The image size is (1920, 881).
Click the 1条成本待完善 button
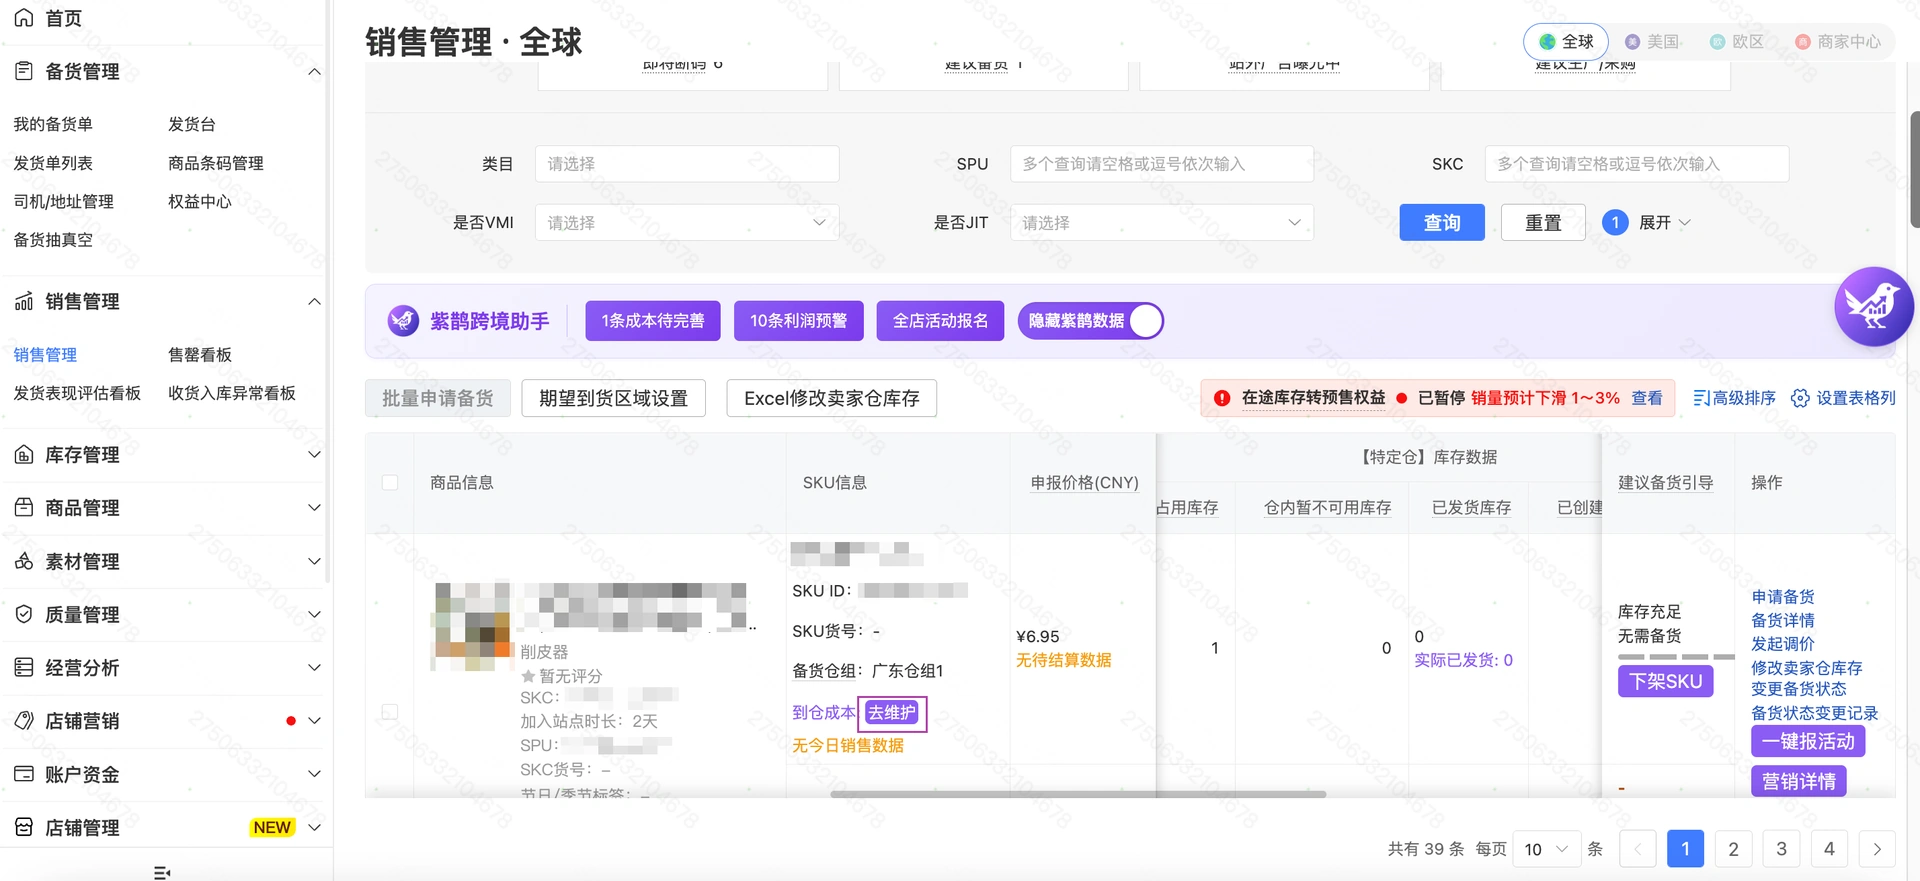pos(653,321)
